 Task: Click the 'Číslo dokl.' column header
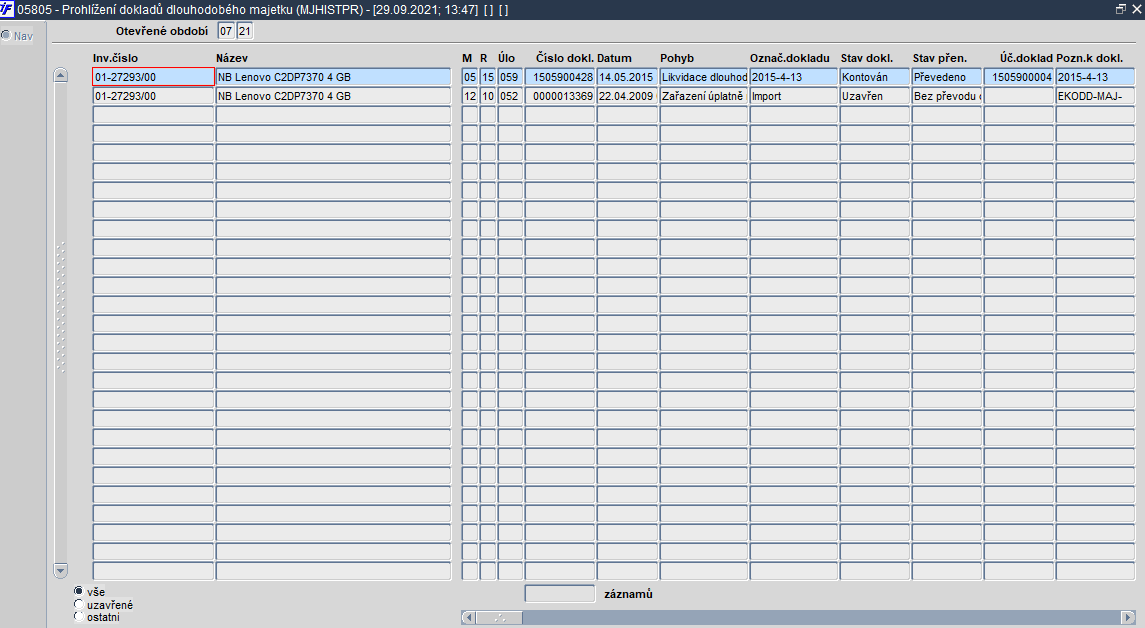pos(564,58)
